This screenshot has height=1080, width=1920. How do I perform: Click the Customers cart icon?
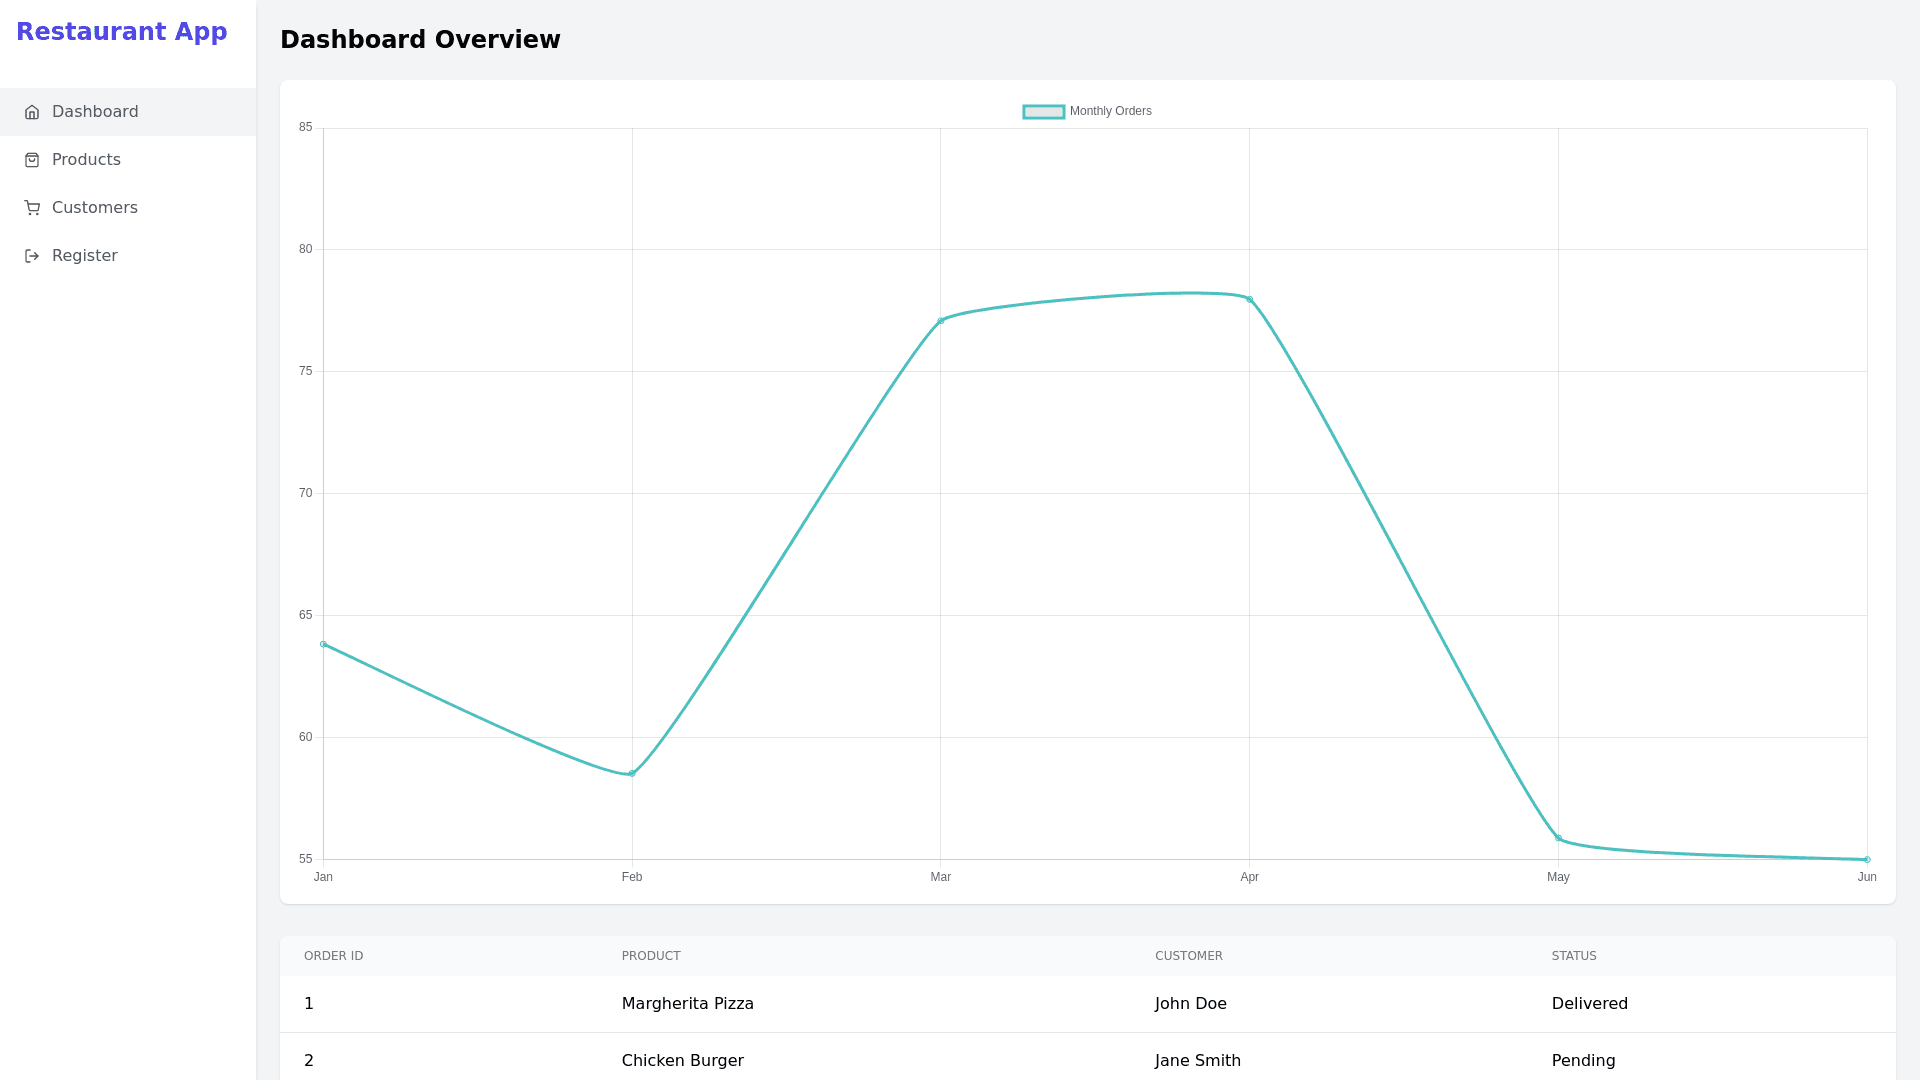[x=32, y=208]
